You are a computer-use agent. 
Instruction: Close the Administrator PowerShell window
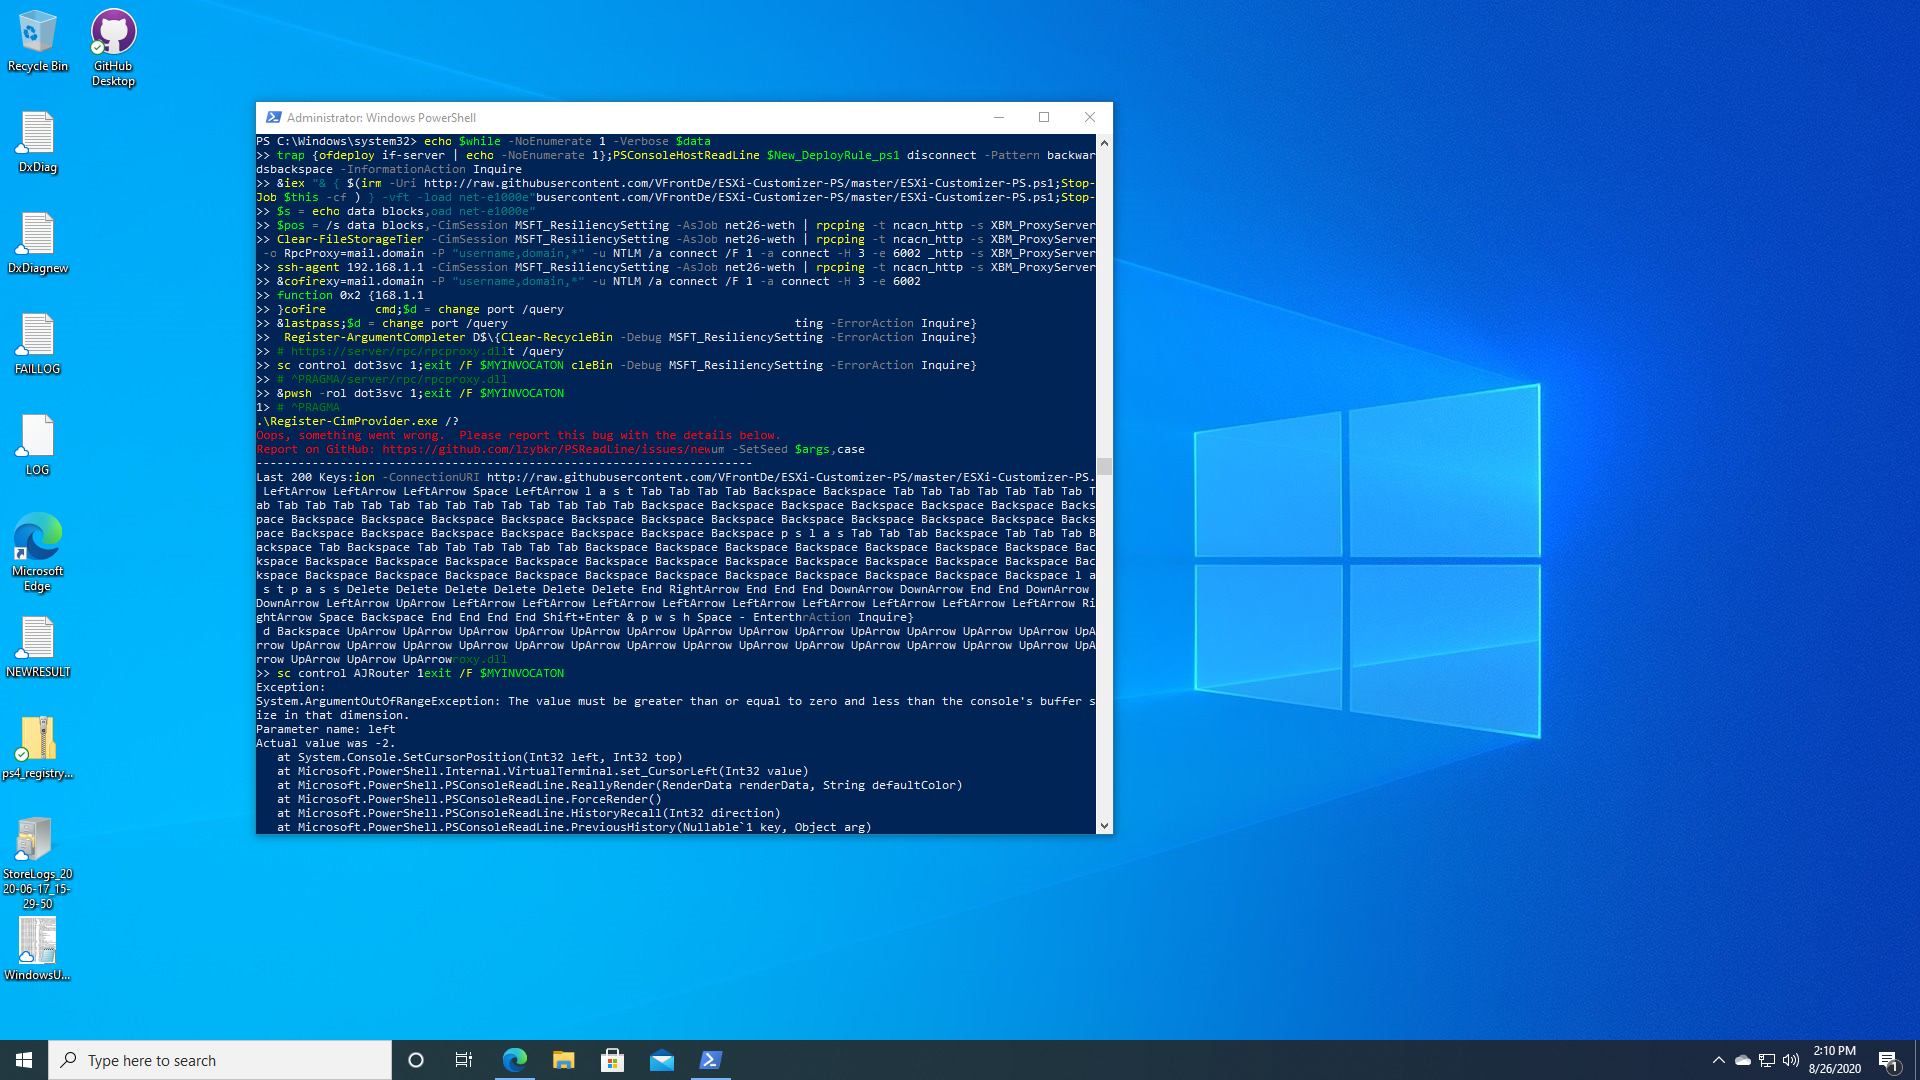pyautogui.click(x=1090, y=117)
